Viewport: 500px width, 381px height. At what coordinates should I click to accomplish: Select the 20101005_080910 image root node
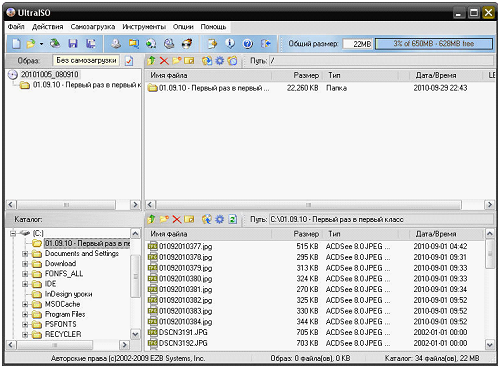coord(50,74)
